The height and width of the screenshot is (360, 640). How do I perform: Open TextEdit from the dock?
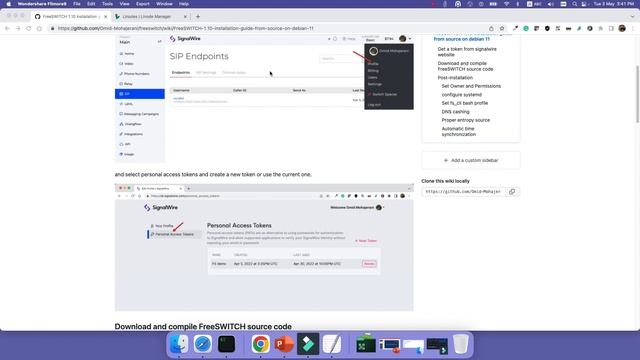pyautogui.click(x=331, y=344)
